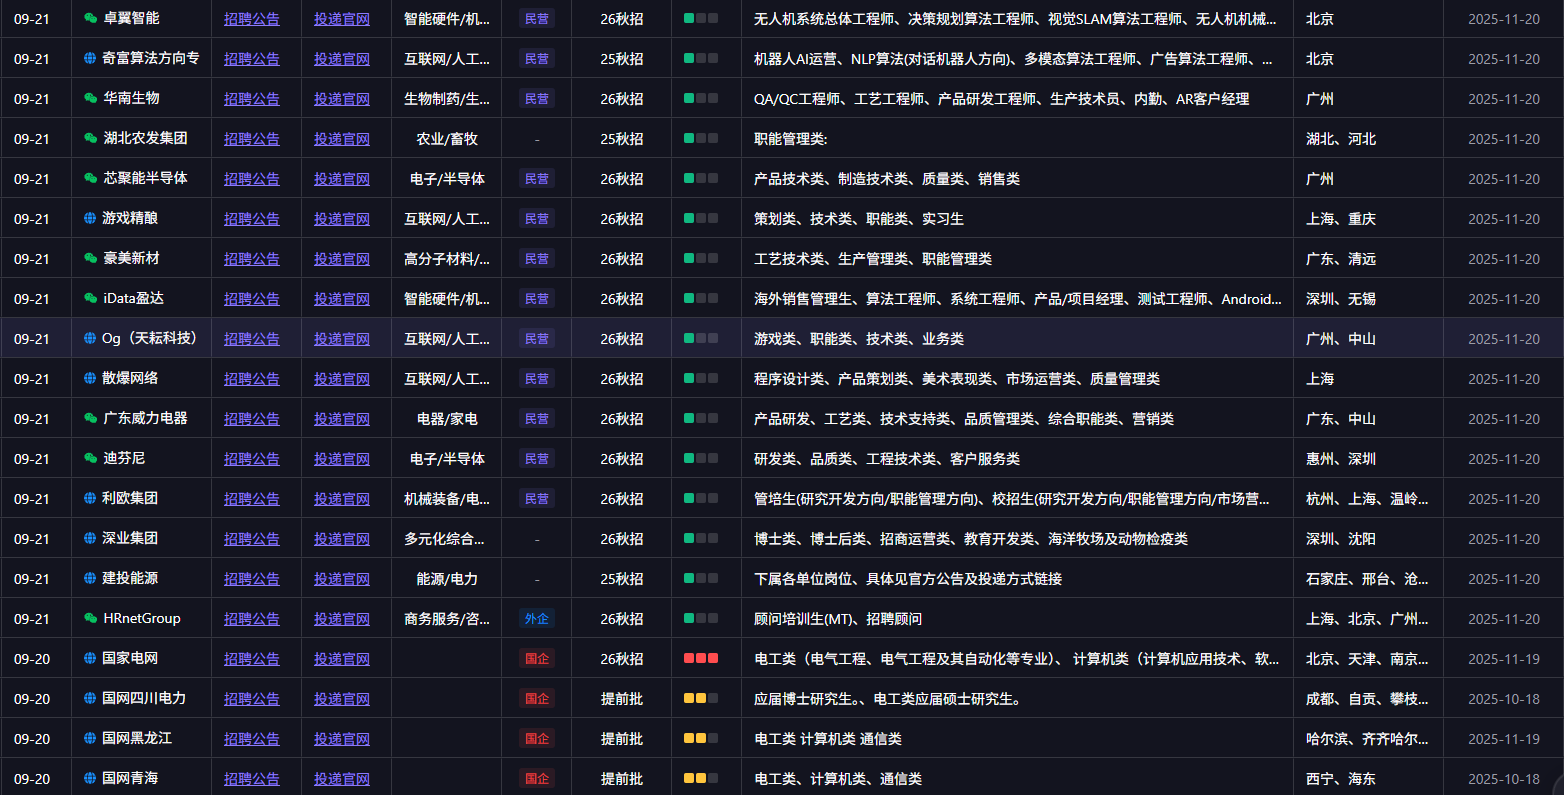1564x795 pixels.
Task: Expand the truncated city list for 建投能源
Action: coord(1369,578)
